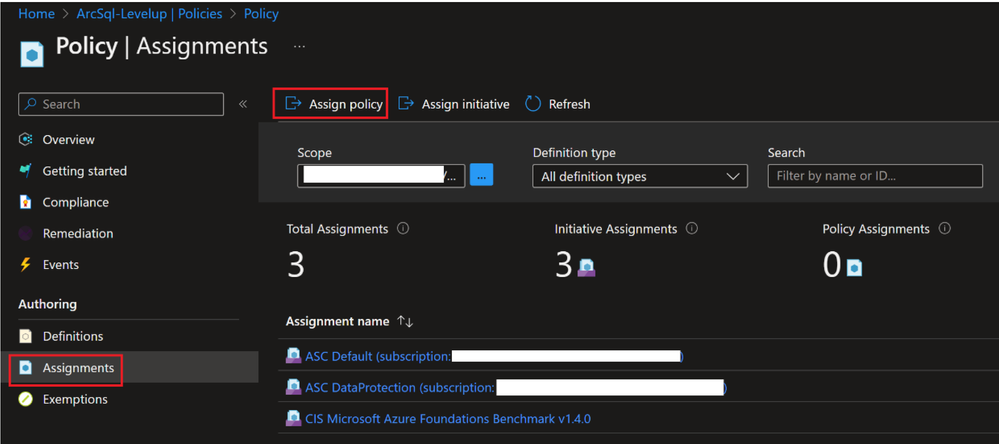Click the Assignment name column header
Screen dimensions: 999x444
click(337, 322)
